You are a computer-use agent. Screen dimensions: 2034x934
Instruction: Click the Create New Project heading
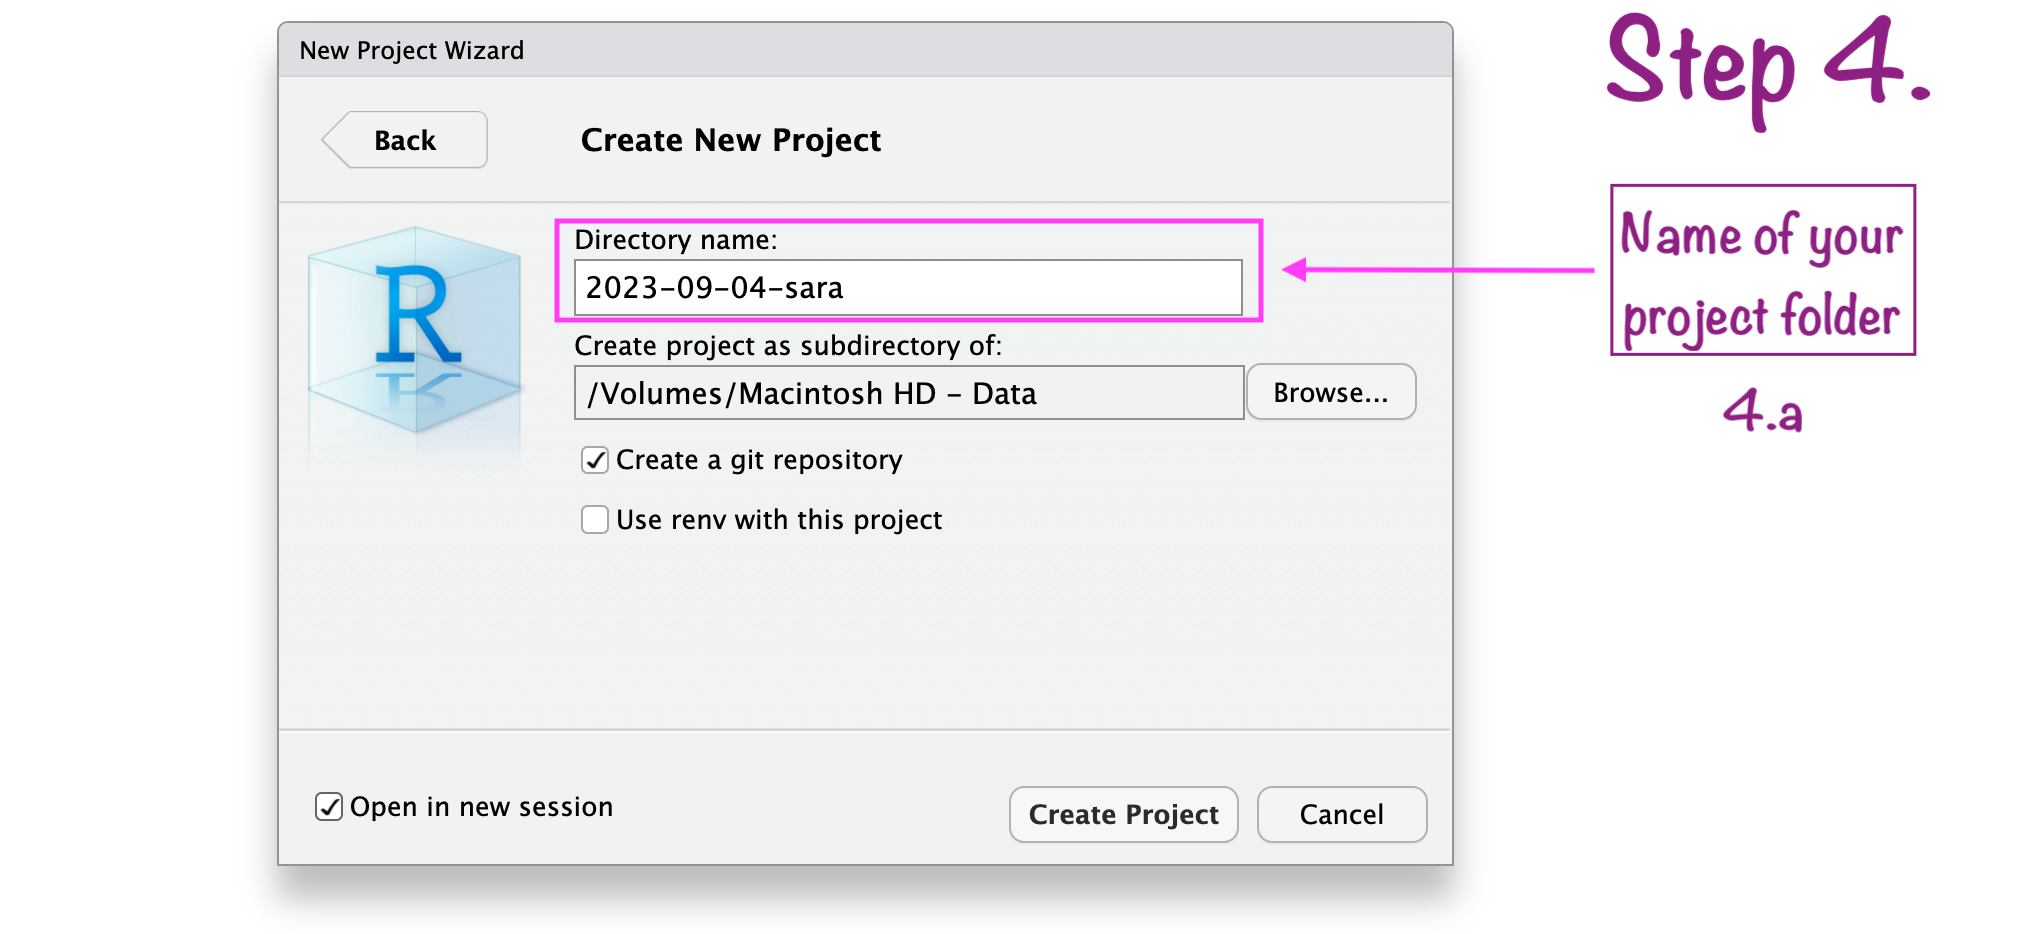[x=730, y=140]
